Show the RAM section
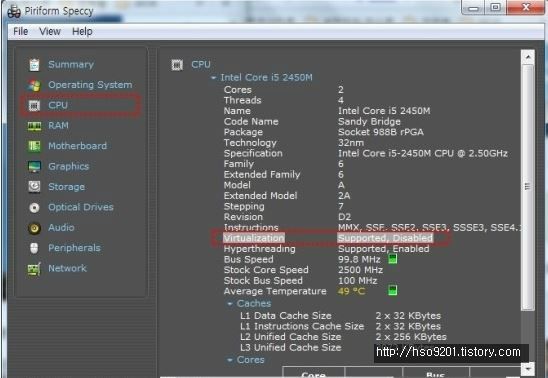Viewport: 548px width, 378px height. (58, 125)
